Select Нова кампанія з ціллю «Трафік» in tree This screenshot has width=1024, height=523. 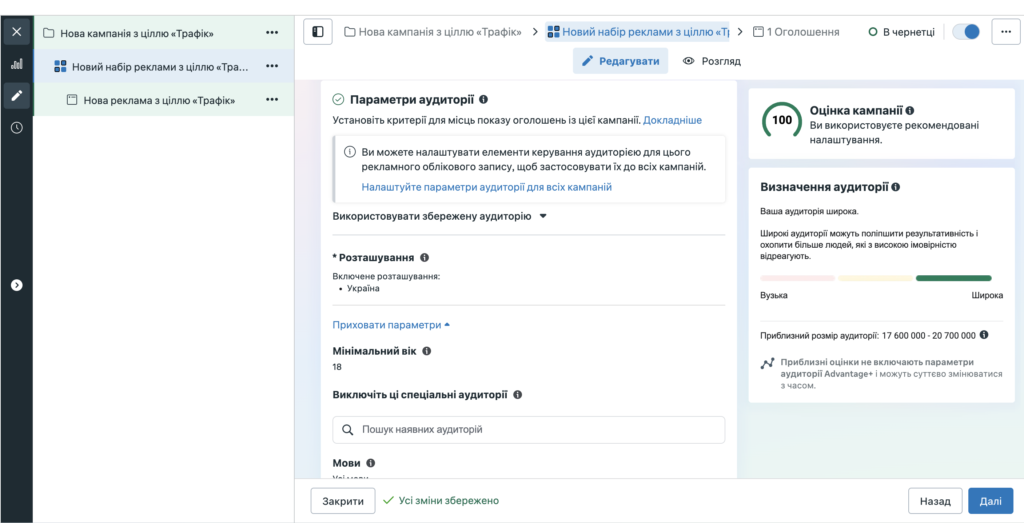click(x=137, y=33)
